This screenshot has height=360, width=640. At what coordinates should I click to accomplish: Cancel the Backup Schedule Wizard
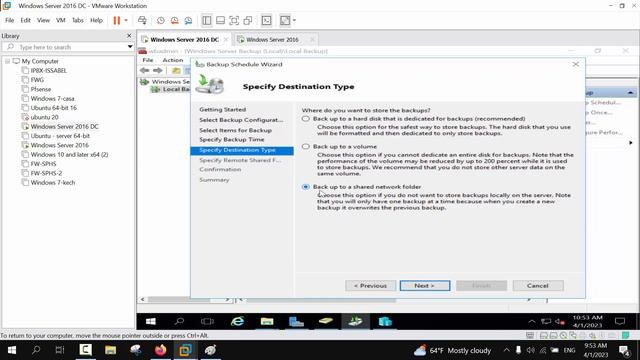[x=538, y=286]
